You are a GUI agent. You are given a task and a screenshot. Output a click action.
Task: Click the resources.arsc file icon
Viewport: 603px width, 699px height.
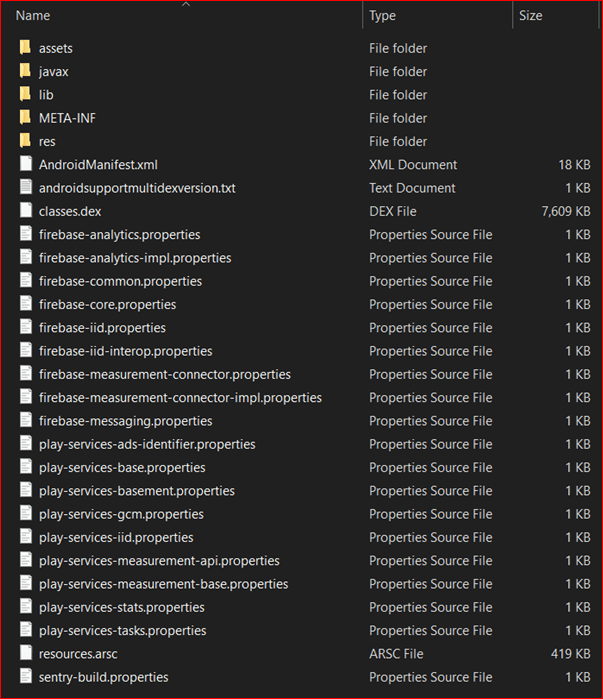tap(26, 653)
